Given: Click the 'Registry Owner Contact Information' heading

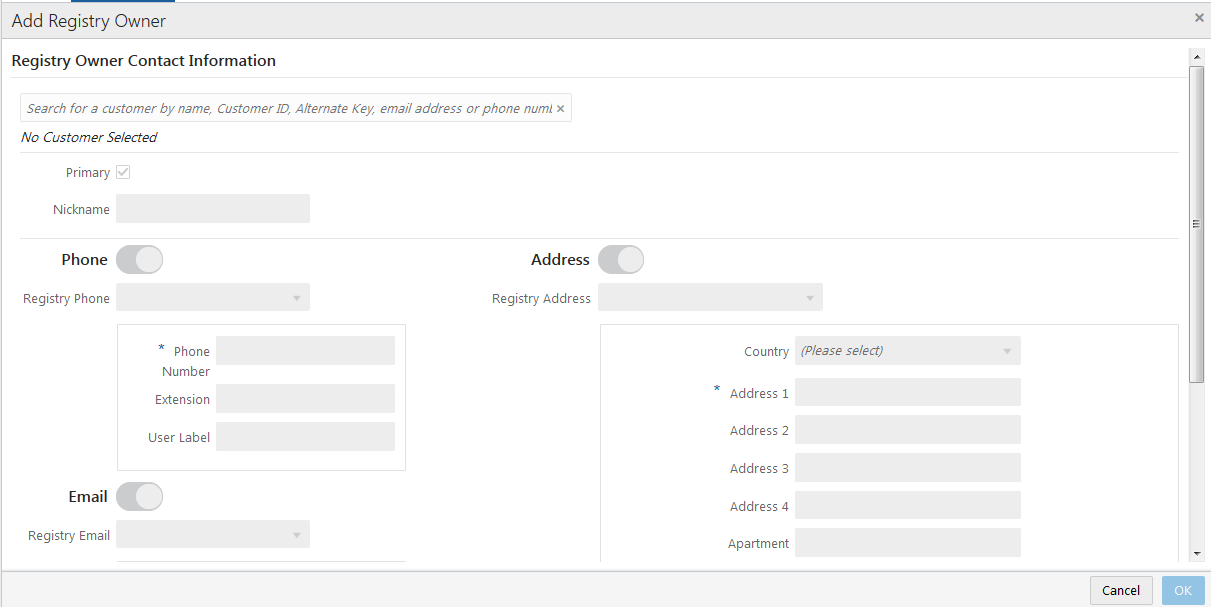Looking at the screenshot, I should pyautogui.click(x=143, y=61).
